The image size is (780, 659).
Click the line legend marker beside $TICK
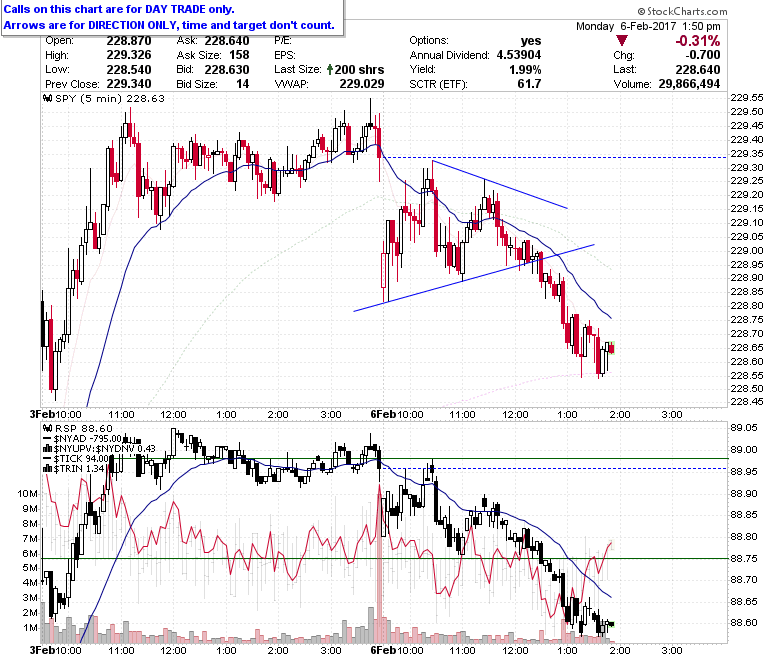pyautogui.click(x=48, y=459)
